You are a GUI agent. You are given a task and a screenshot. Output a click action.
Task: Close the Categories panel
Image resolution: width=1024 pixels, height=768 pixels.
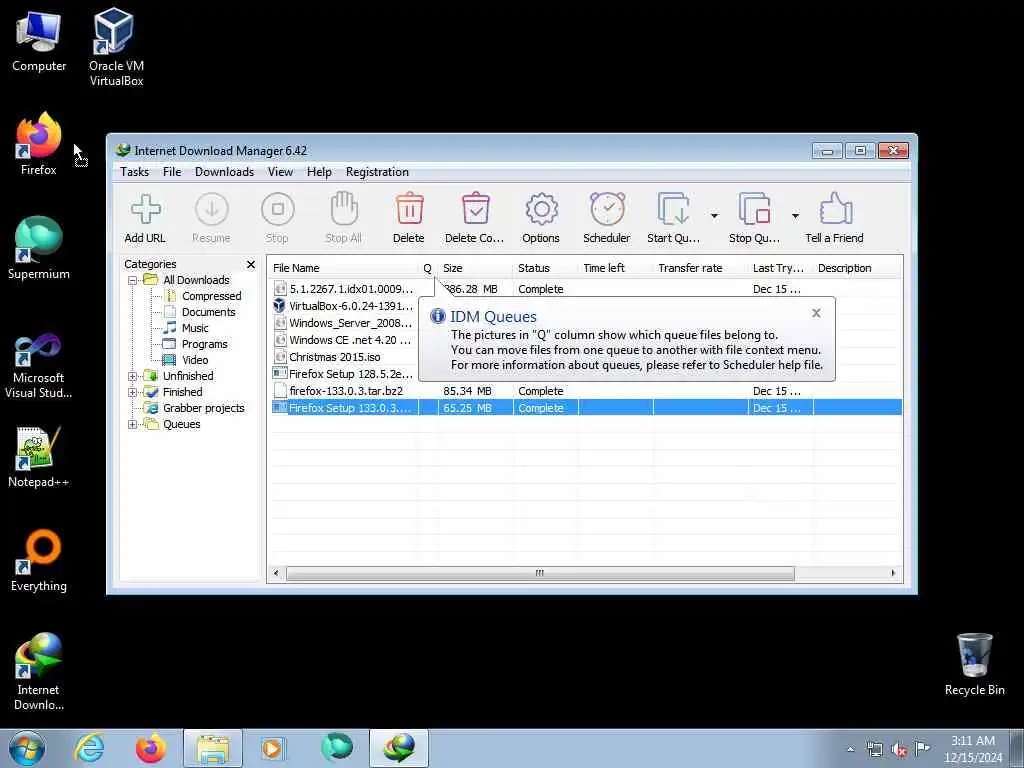tap(251, 264)
